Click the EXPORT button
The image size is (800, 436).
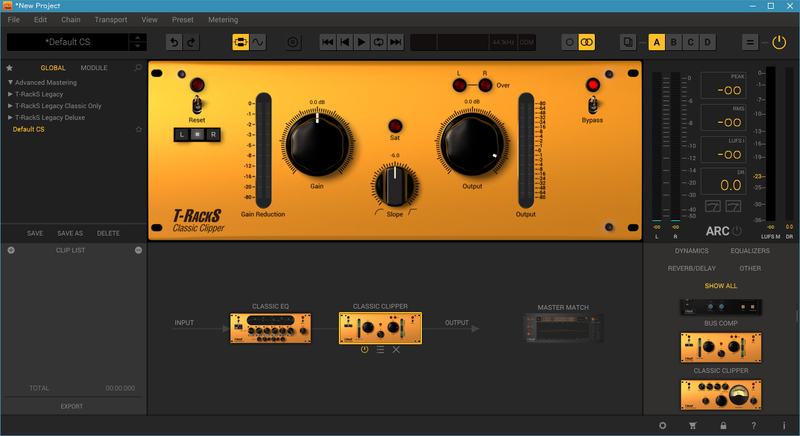(x=71, y=406)
